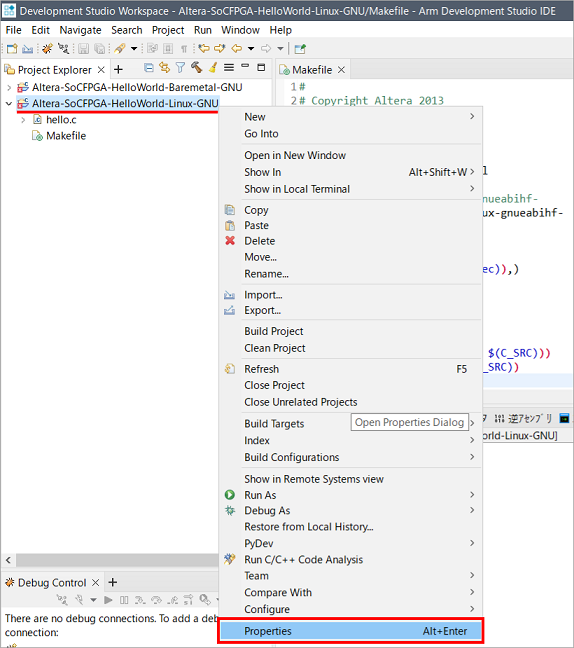574x648 pixels.
Task: Expand the Altera-SoCFPGA-HelloWorld-Baremetal-GNU project
Action: point(9,88)
